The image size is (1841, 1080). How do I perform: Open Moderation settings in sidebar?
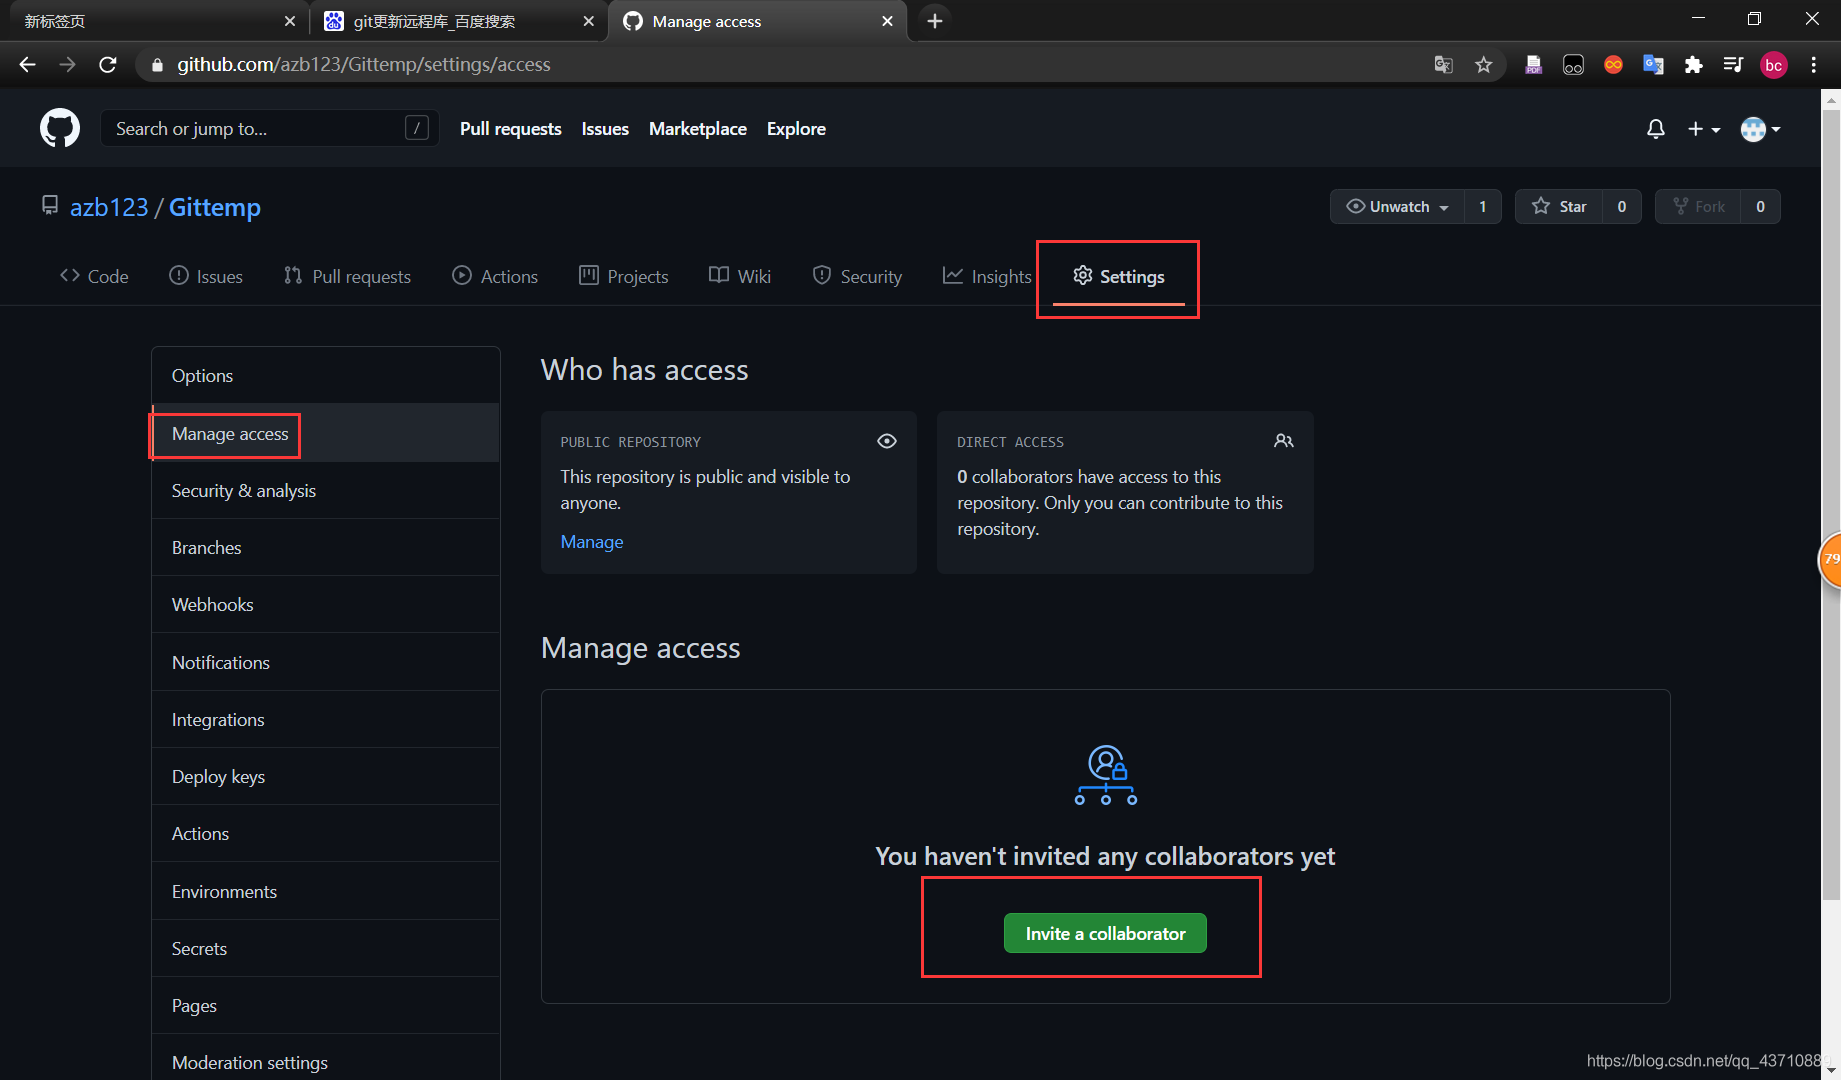326,1062
